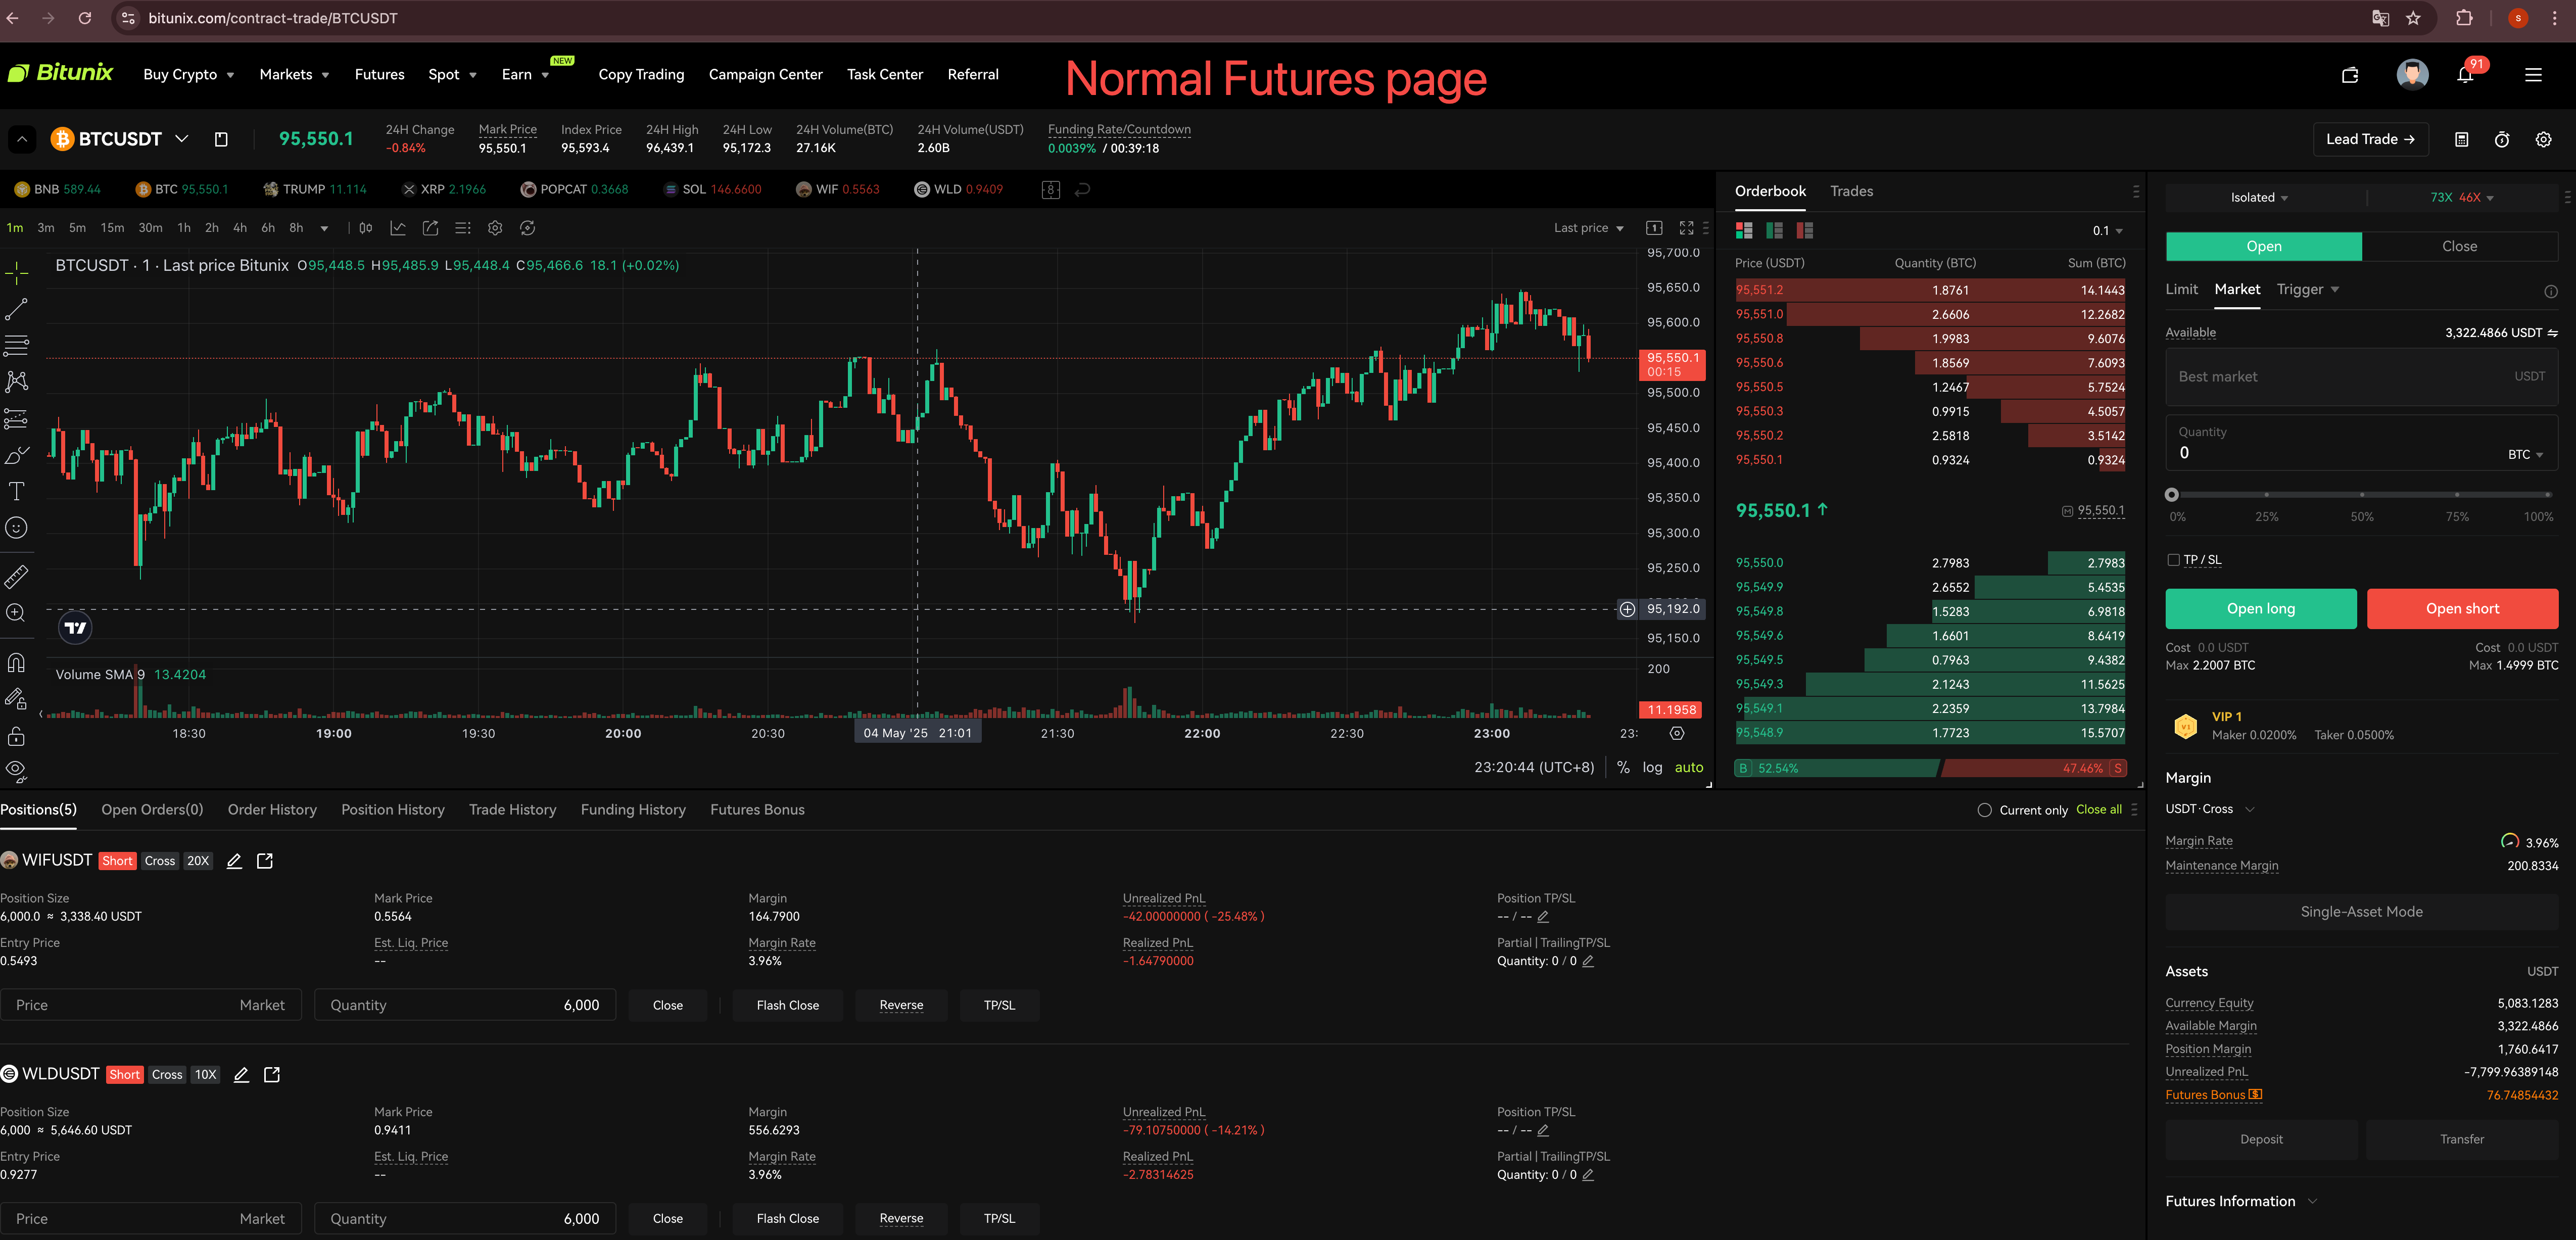Change quantity unit BTC dropdown
The height and width of the screenshot is (1240, 2576).
coord(2525,454)
